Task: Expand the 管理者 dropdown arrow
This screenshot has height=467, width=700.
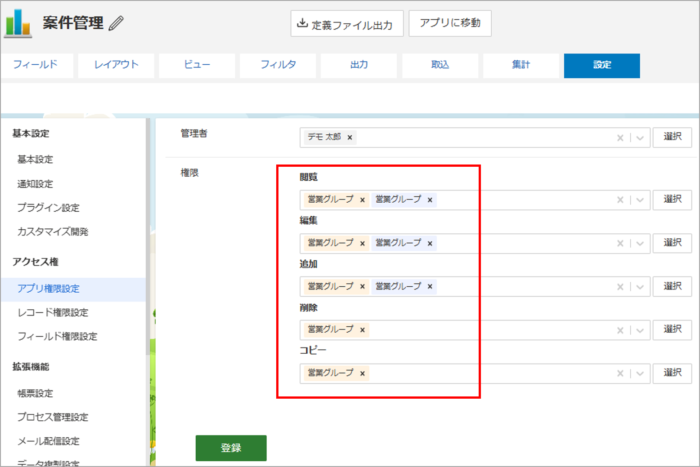Action: click(x=639, y=138)
